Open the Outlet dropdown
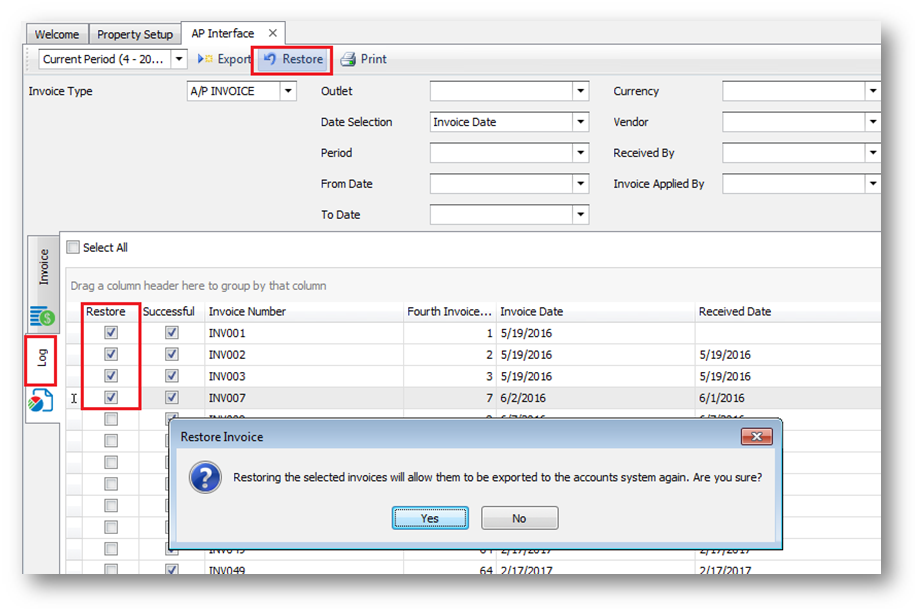Screen dimensions: 915x609 (580, 91)
